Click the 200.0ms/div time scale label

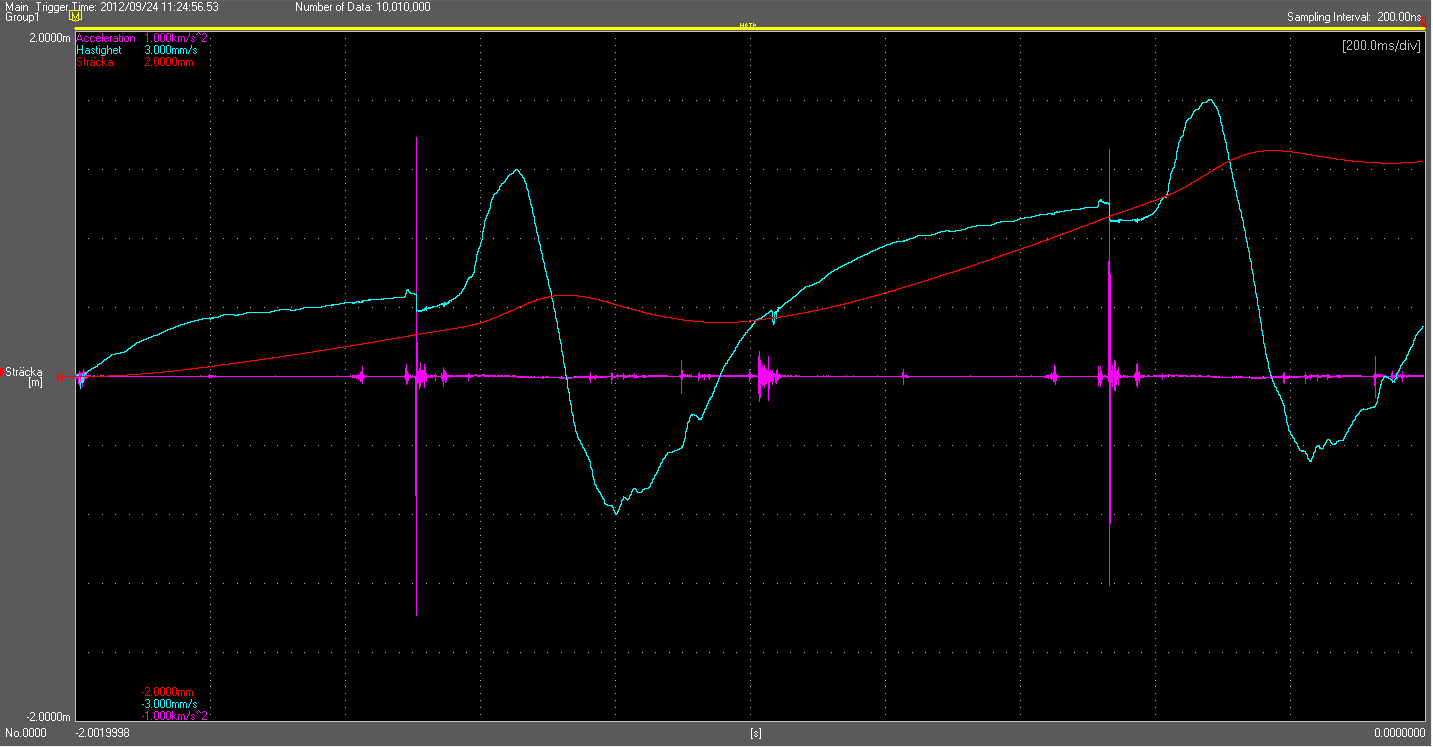(1380, 46)
